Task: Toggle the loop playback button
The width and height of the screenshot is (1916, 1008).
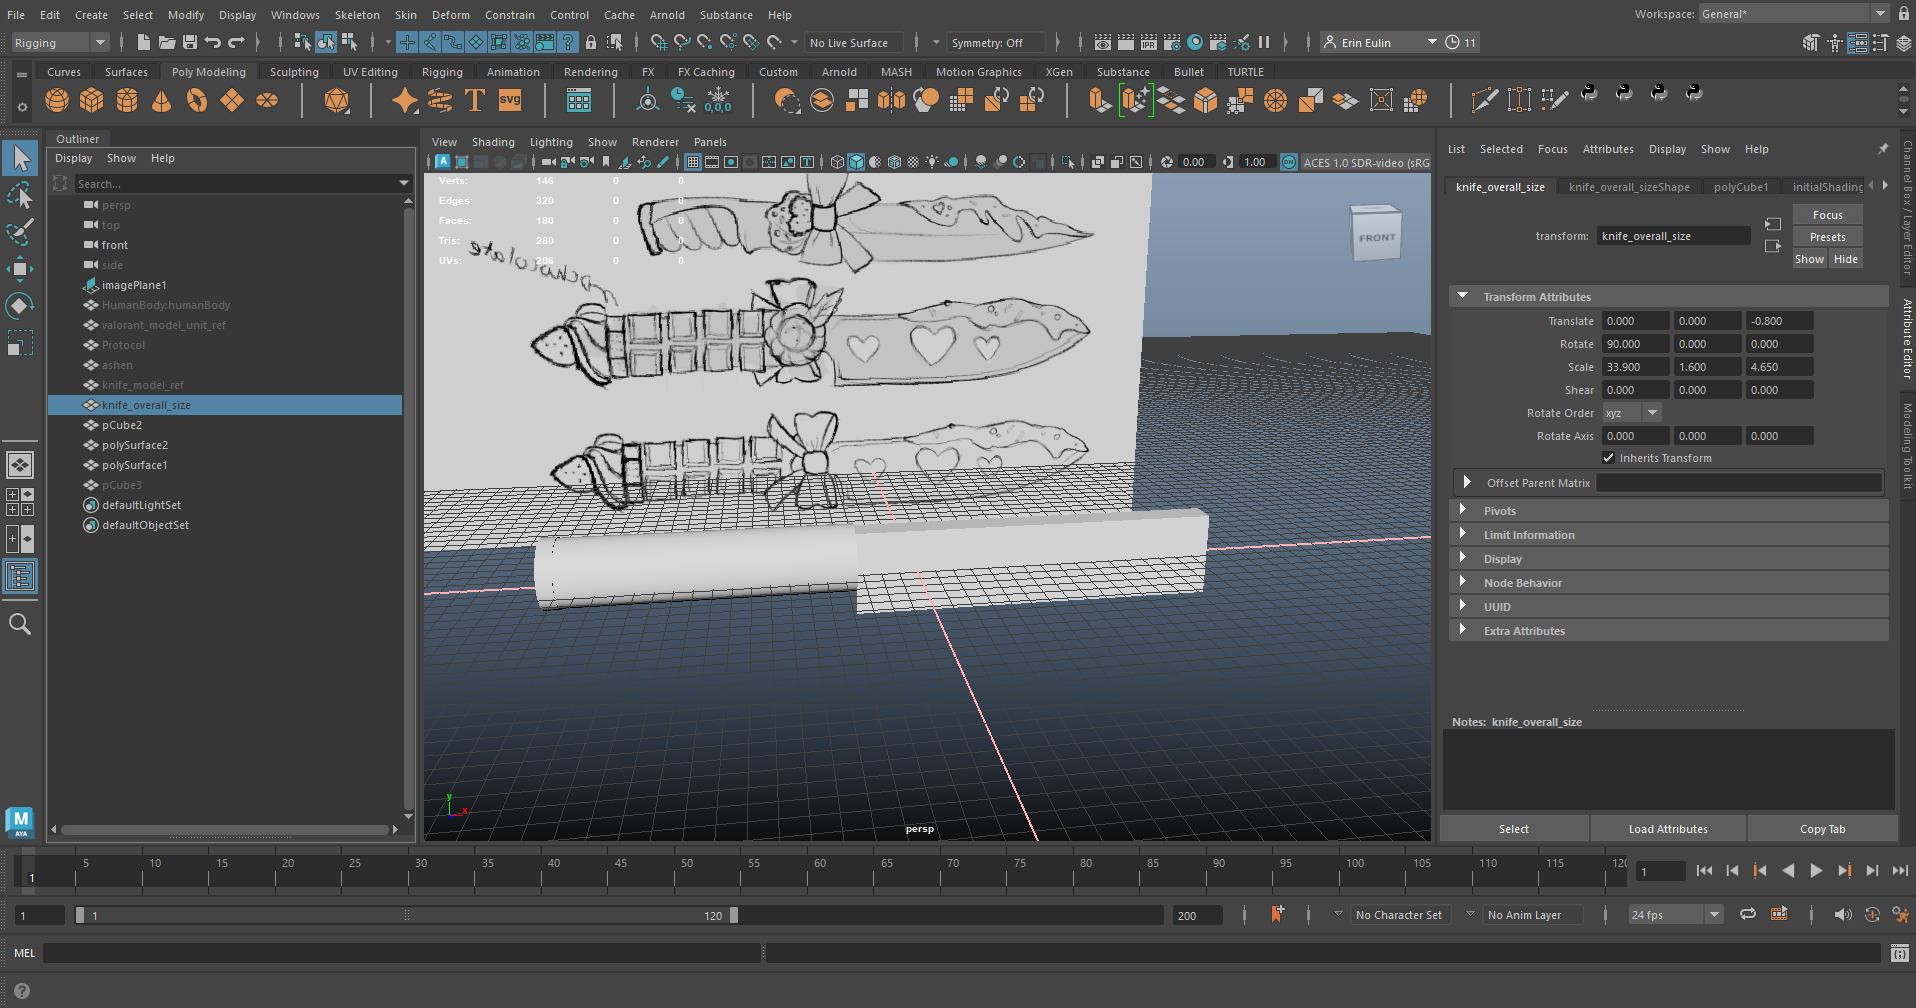Action: (x=1747, y=914)
